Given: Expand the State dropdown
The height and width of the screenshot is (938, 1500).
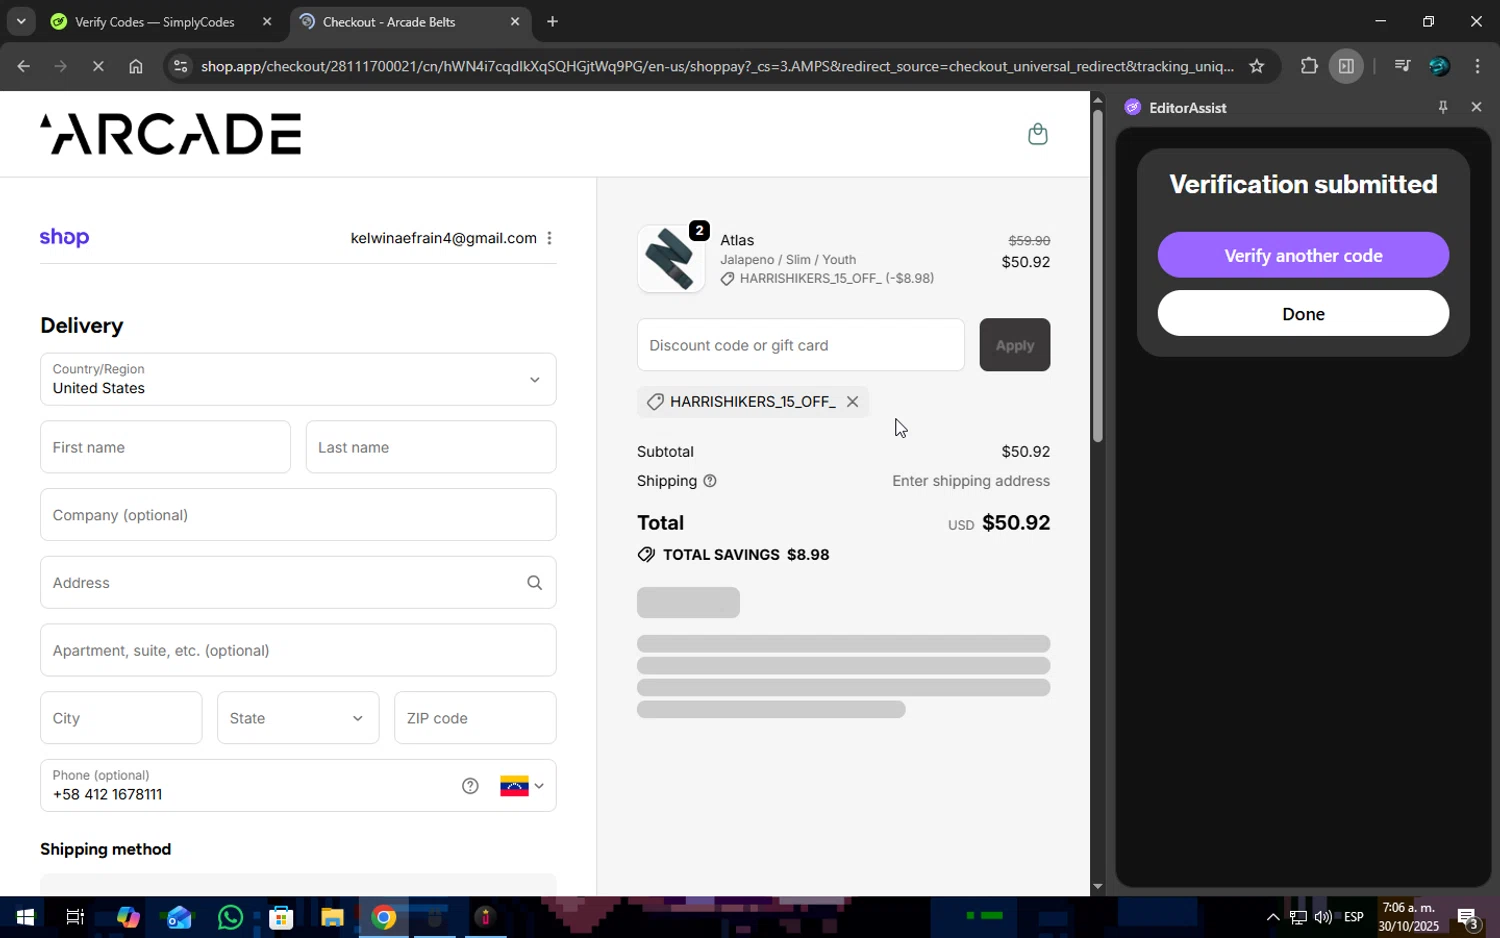Looking at the screenshot, I should point(298,718).
